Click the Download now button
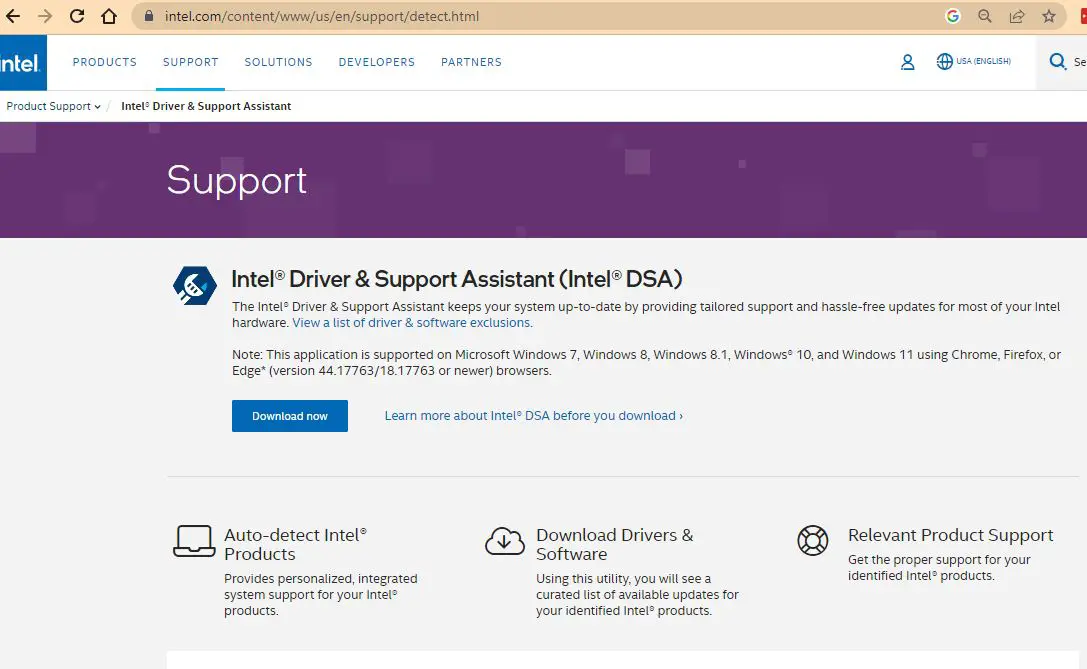1087x669 pixels. [x=289, y=416]
